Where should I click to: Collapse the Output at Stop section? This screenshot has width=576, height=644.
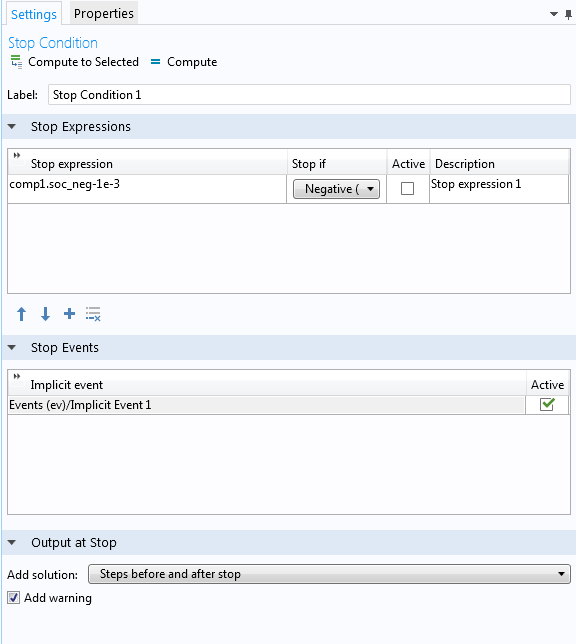[x=12, y=543]
